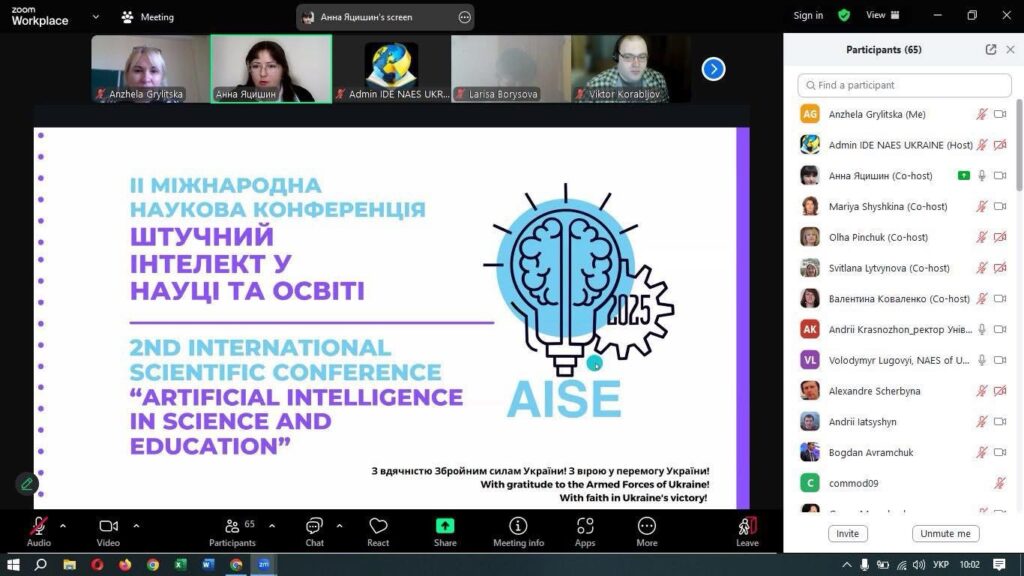Image resolution: width=1024 pixels, height=576 pixels.
Task: Open the View dropdown menu
Action: click(881, 15)
